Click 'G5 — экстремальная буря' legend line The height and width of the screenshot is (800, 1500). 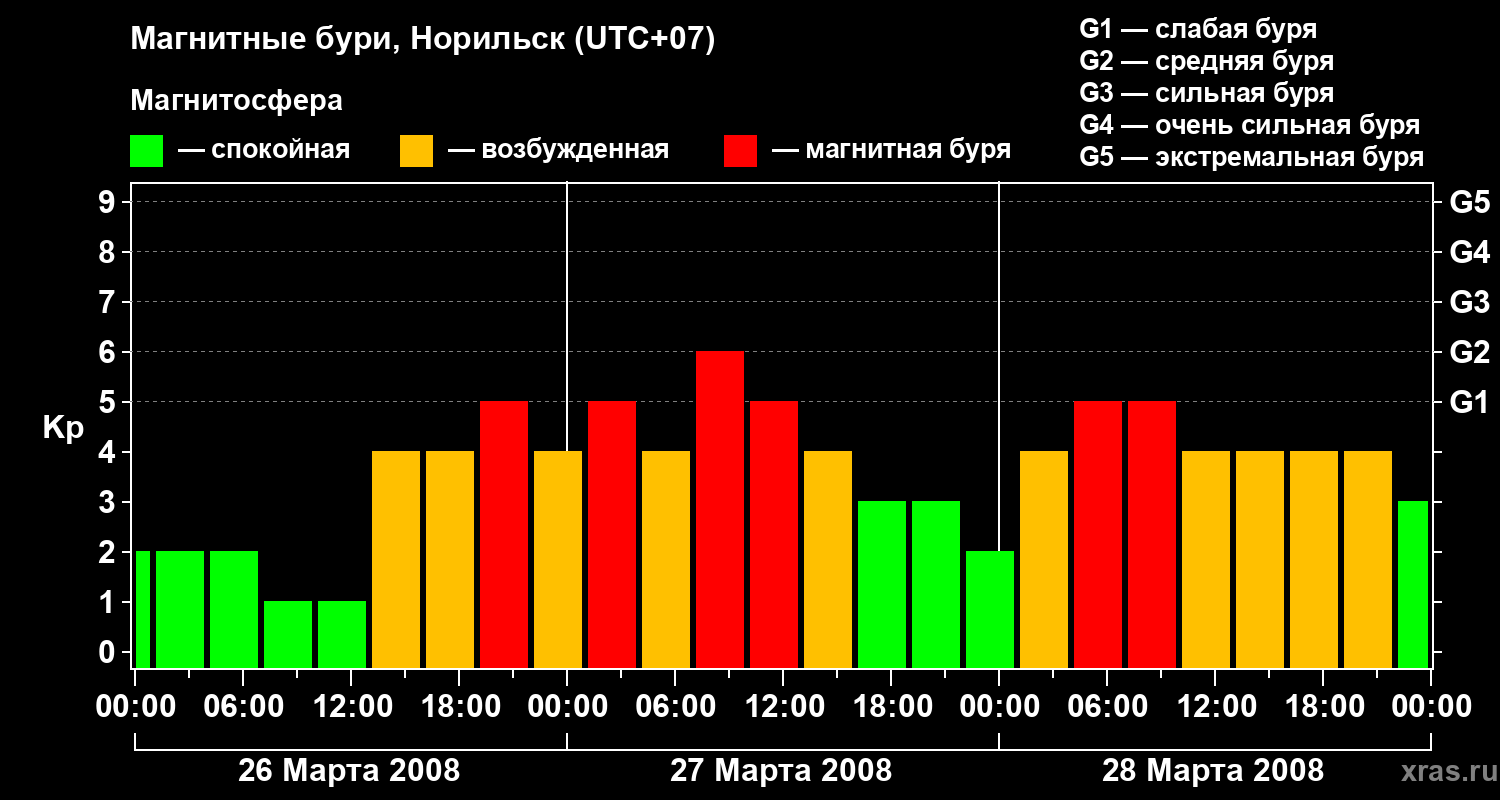point(1252,157)
